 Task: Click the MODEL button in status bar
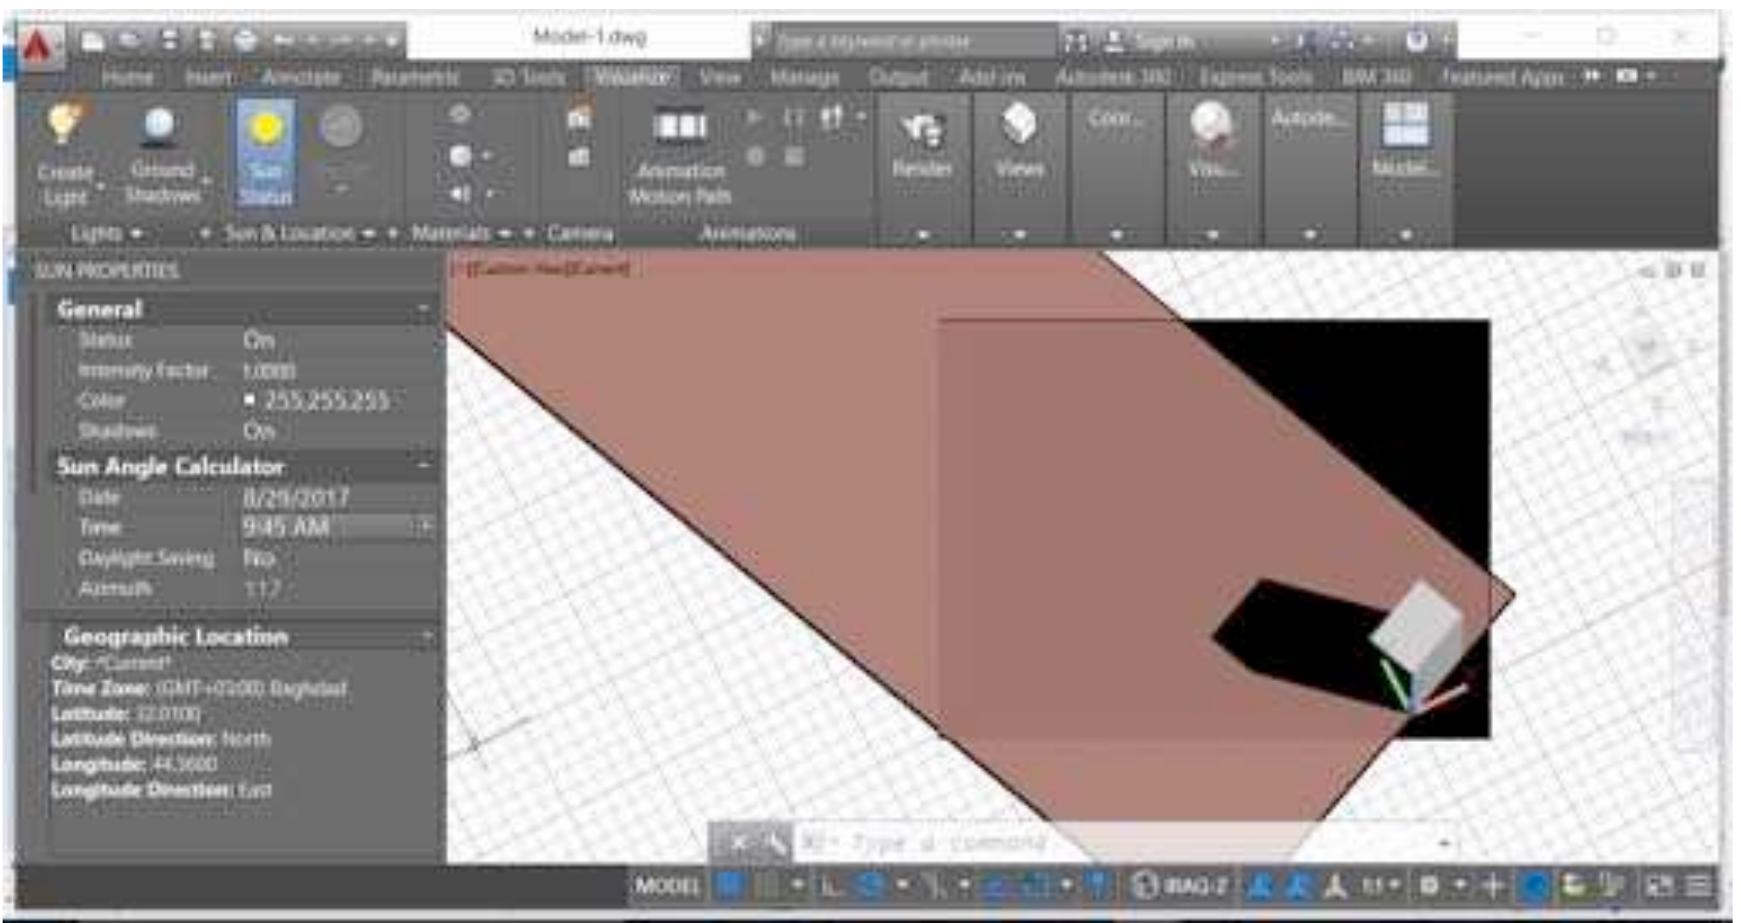(x=667, y=885)
